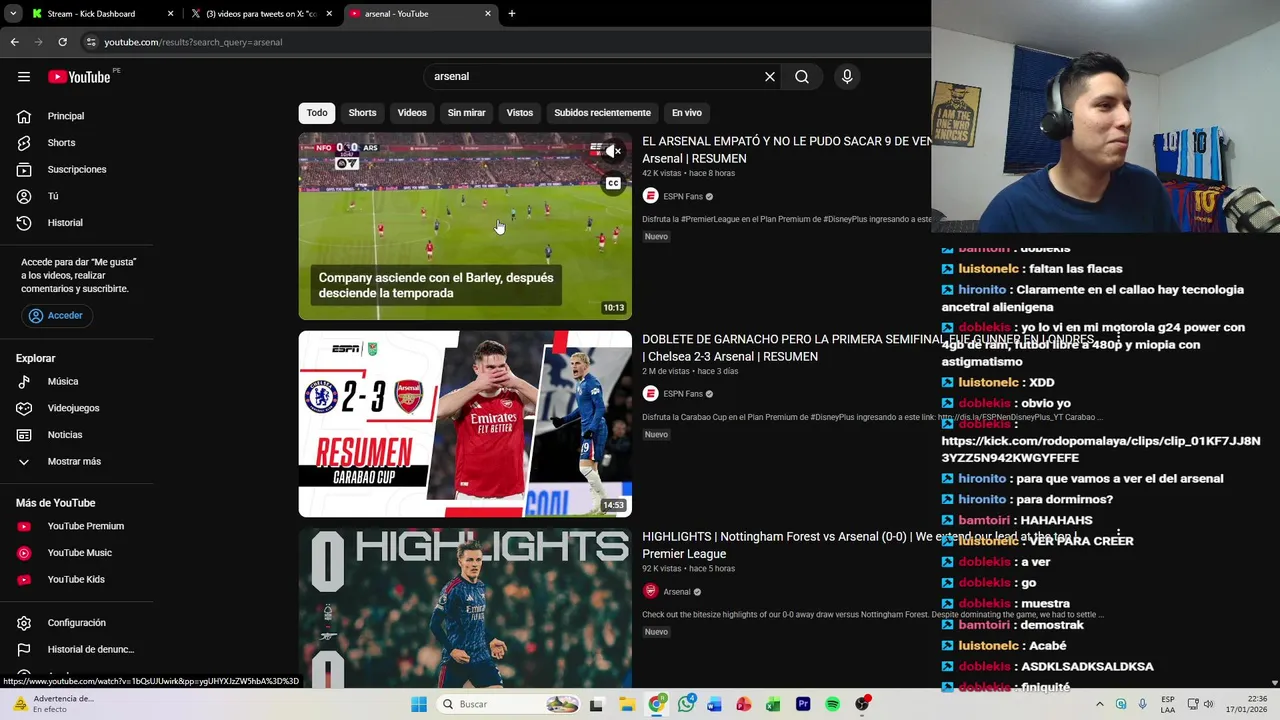Viewport: 1280px width, 720px height.
Task: Open the volume control in the tray
Action: click(1208, 704)
